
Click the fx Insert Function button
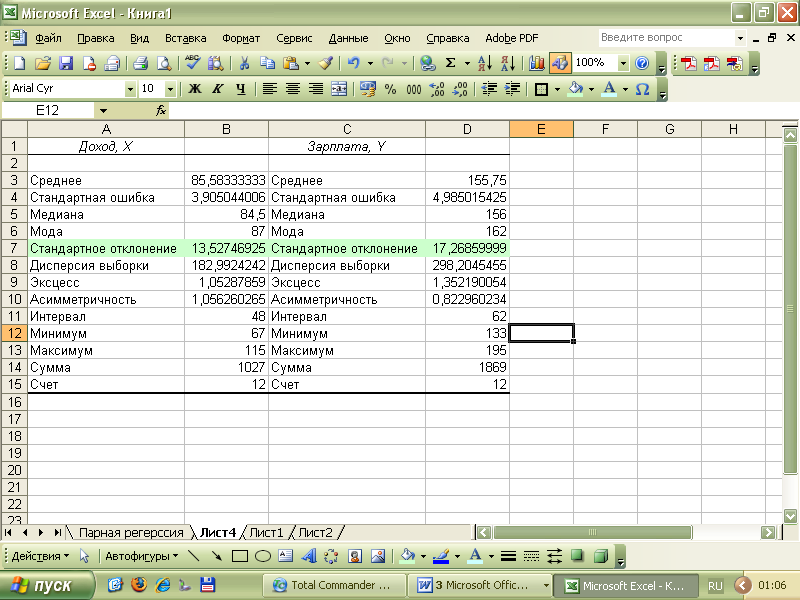161,110
